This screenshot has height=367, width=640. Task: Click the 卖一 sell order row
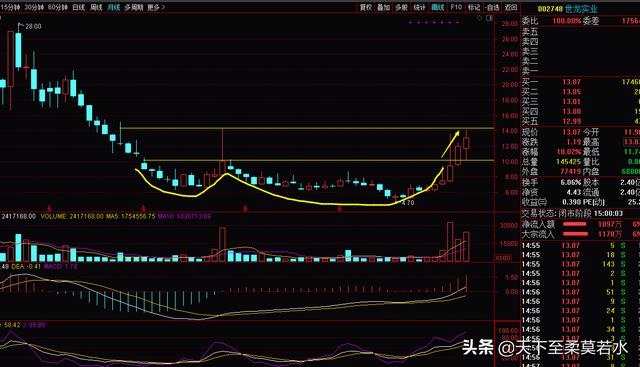click(580, 71)
